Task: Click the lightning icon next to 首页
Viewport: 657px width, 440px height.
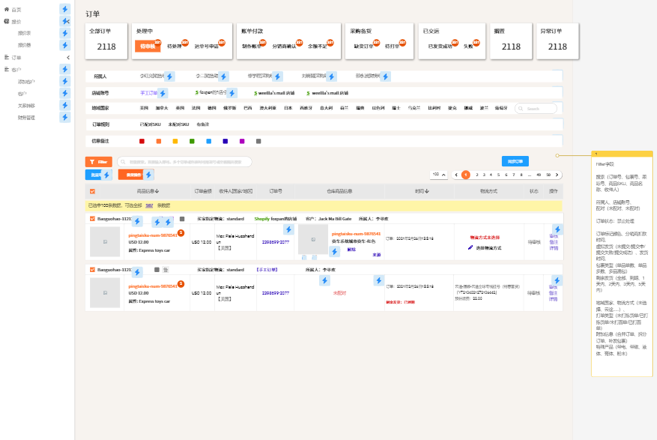Action: tap(65, 9)
